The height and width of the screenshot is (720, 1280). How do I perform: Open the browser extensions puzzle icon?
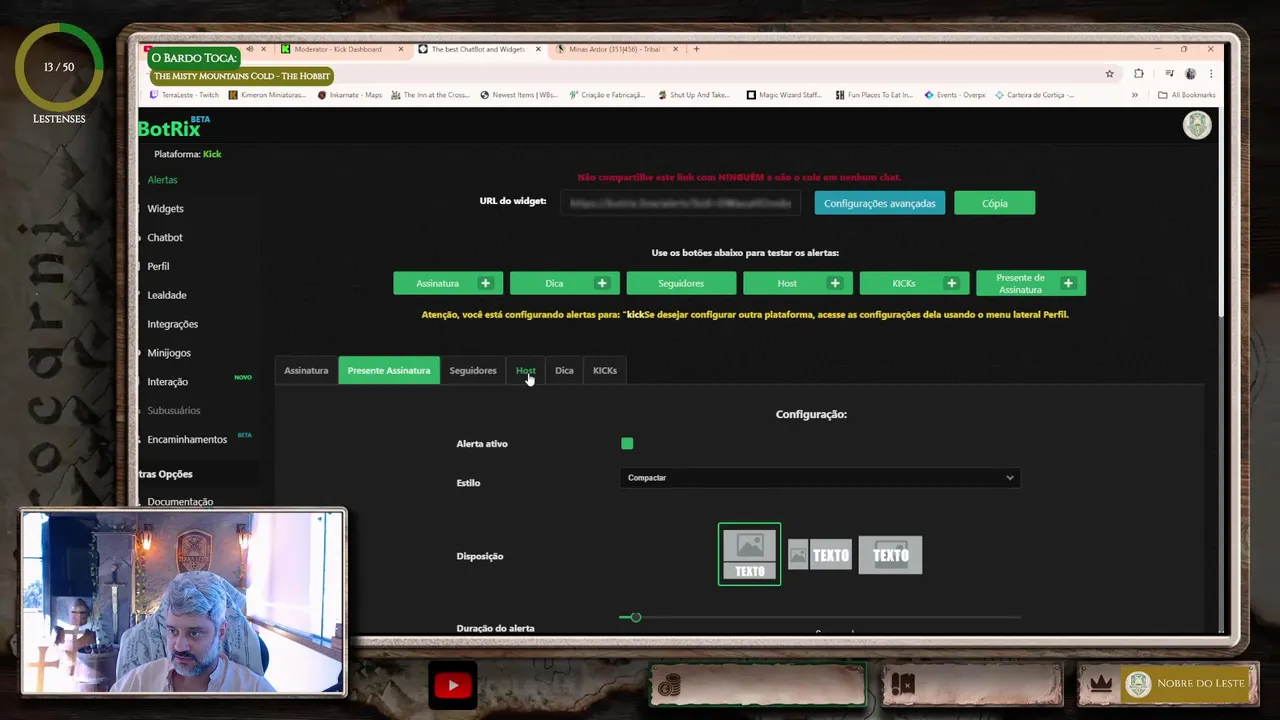tap(1138, 73)
